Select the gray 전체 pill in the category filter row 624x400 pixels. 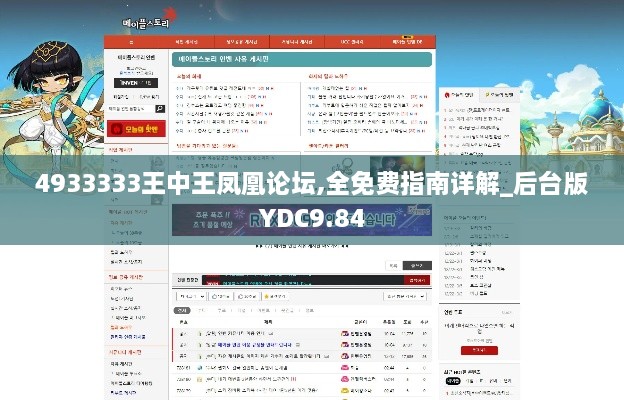tap(182, 310)
